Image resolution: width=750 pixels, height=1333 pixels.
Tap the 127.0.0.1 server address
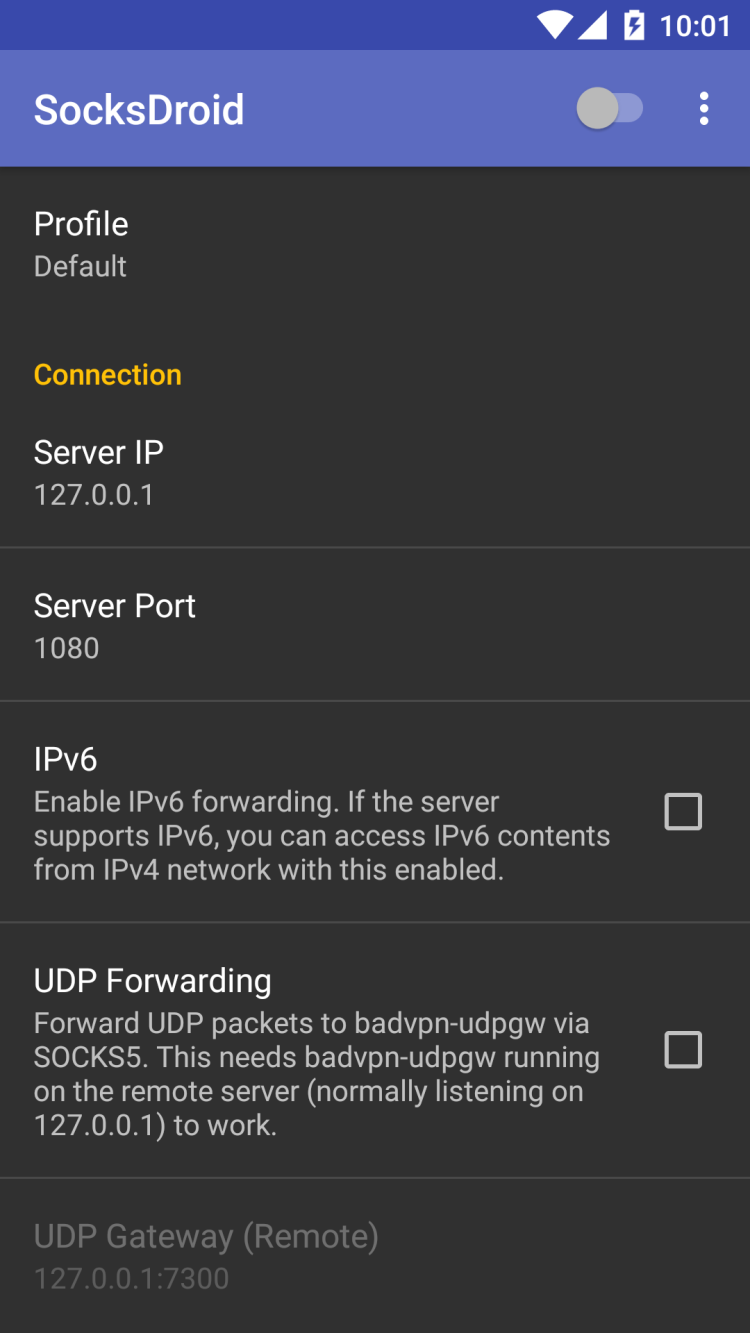coord(94,495)
